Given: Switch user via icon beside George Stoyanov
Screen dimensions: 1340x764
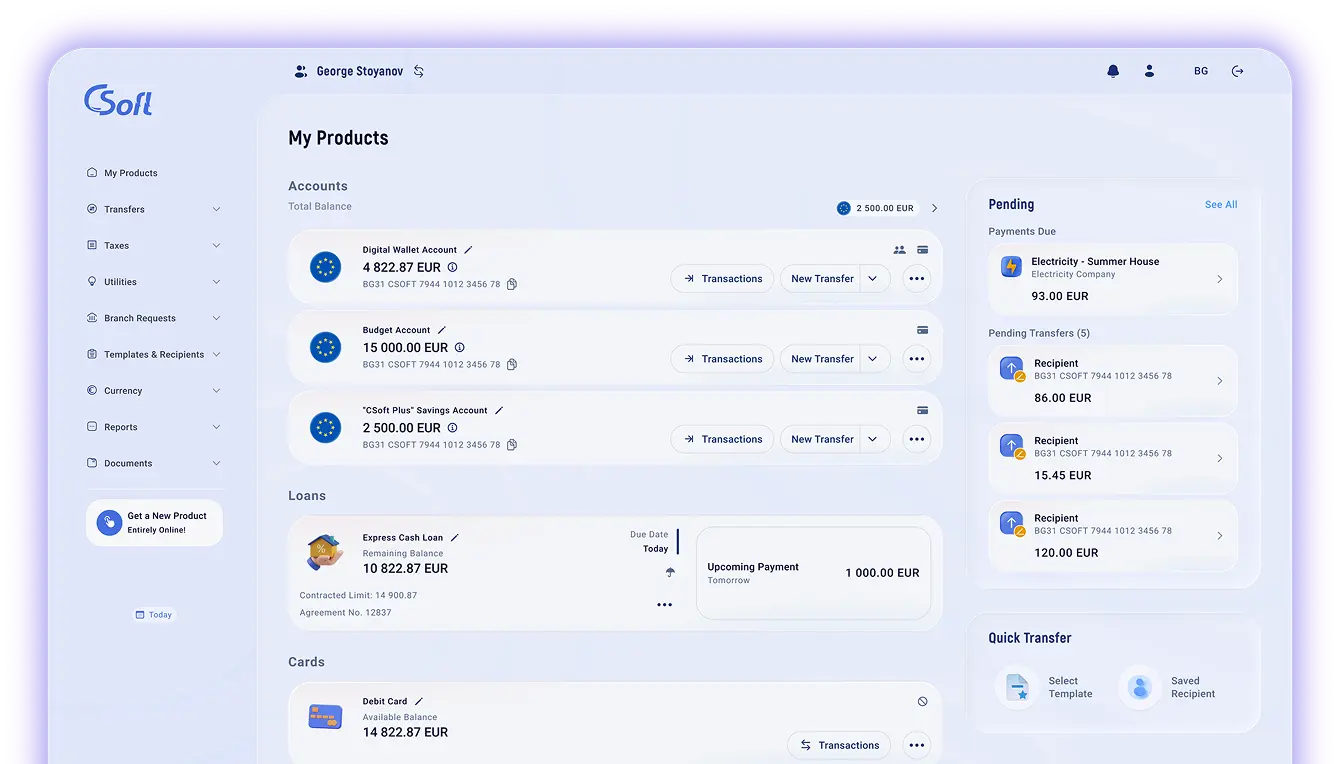Looking at the screenshot, I should point(419,71).
